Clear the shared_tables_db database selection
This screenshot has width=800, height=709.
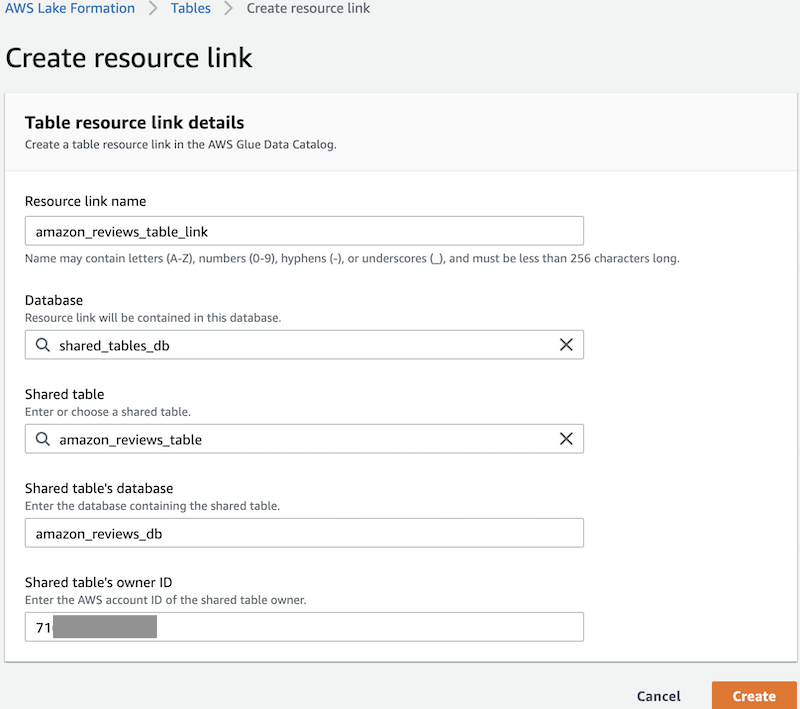point(566,345)
